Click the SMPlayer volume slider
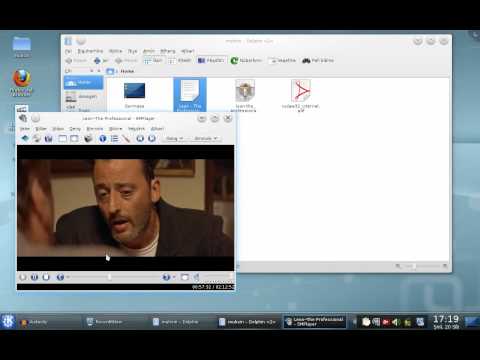This screenshot has width=480, height=360. tap(217, 276)
